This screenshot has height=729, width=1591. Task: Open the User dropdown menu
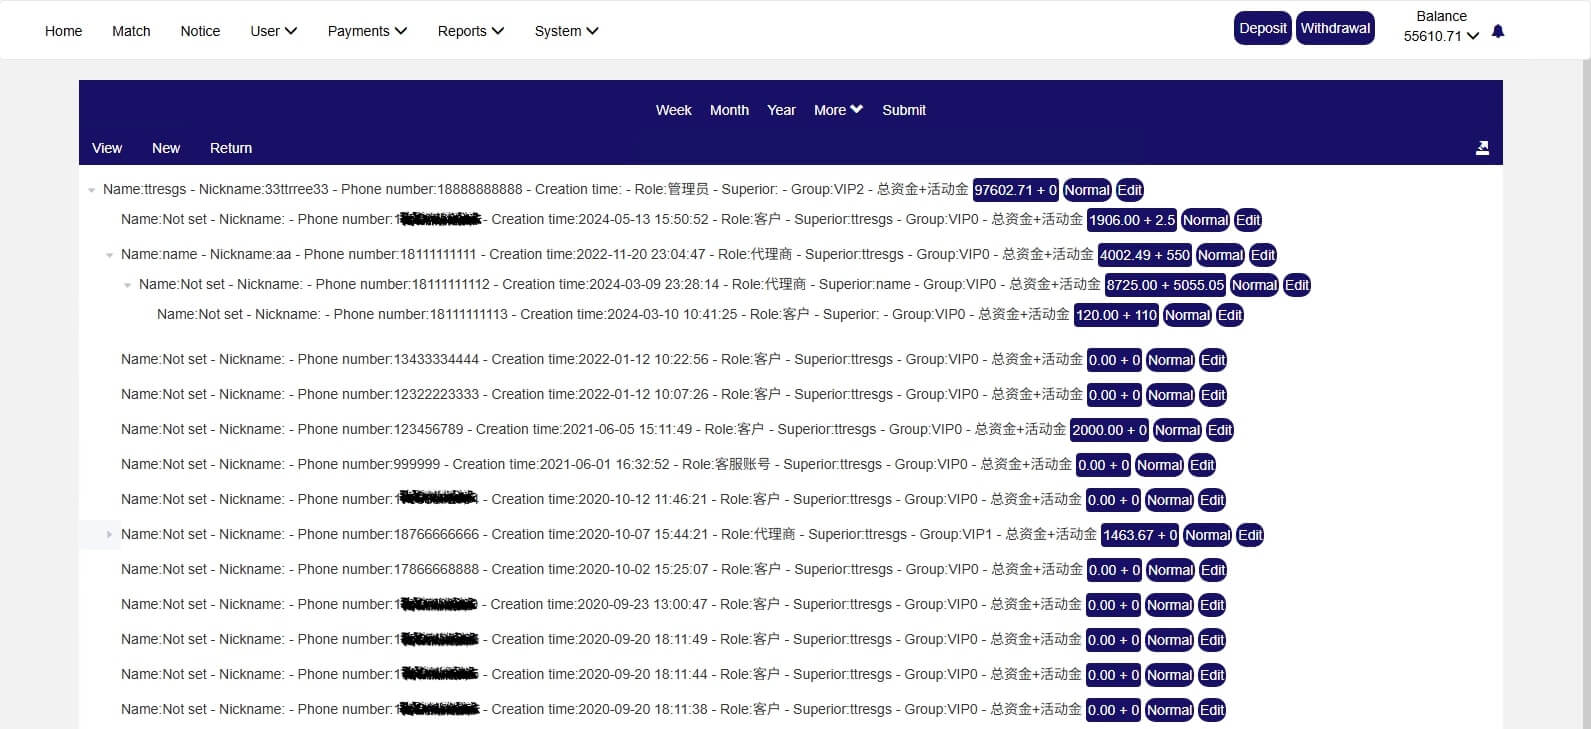click(x=273, y=31)
